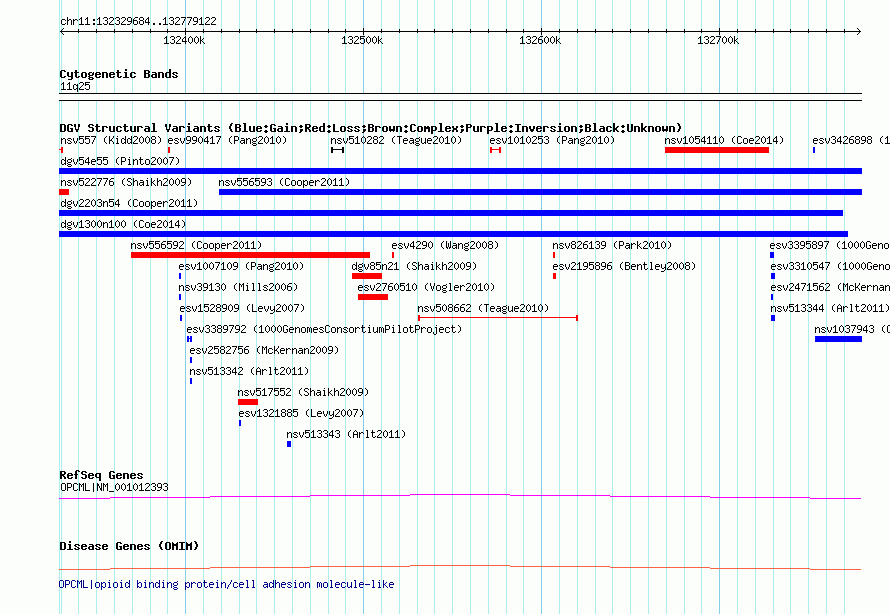Open the esv2195896 (Bentley2008) label
Viewport: 890px width, 614px height.
(x=624, y=266)
